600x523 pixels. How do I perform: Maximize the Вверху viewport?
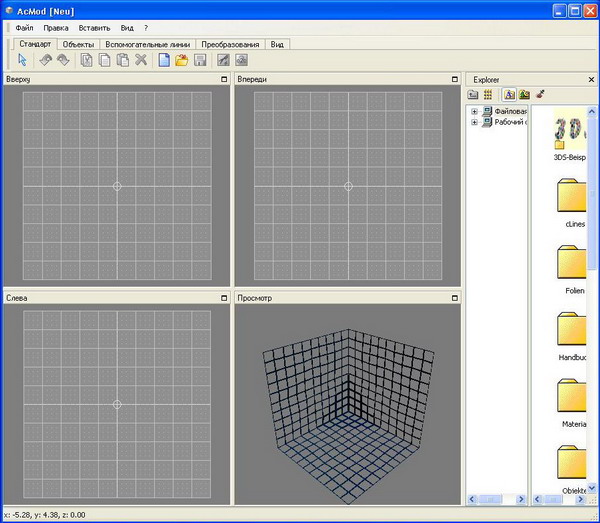coord(225,79)
